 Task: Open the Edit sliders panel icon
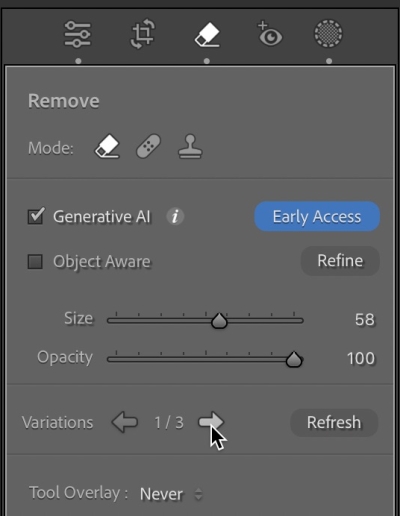click(x=77, y=34)
